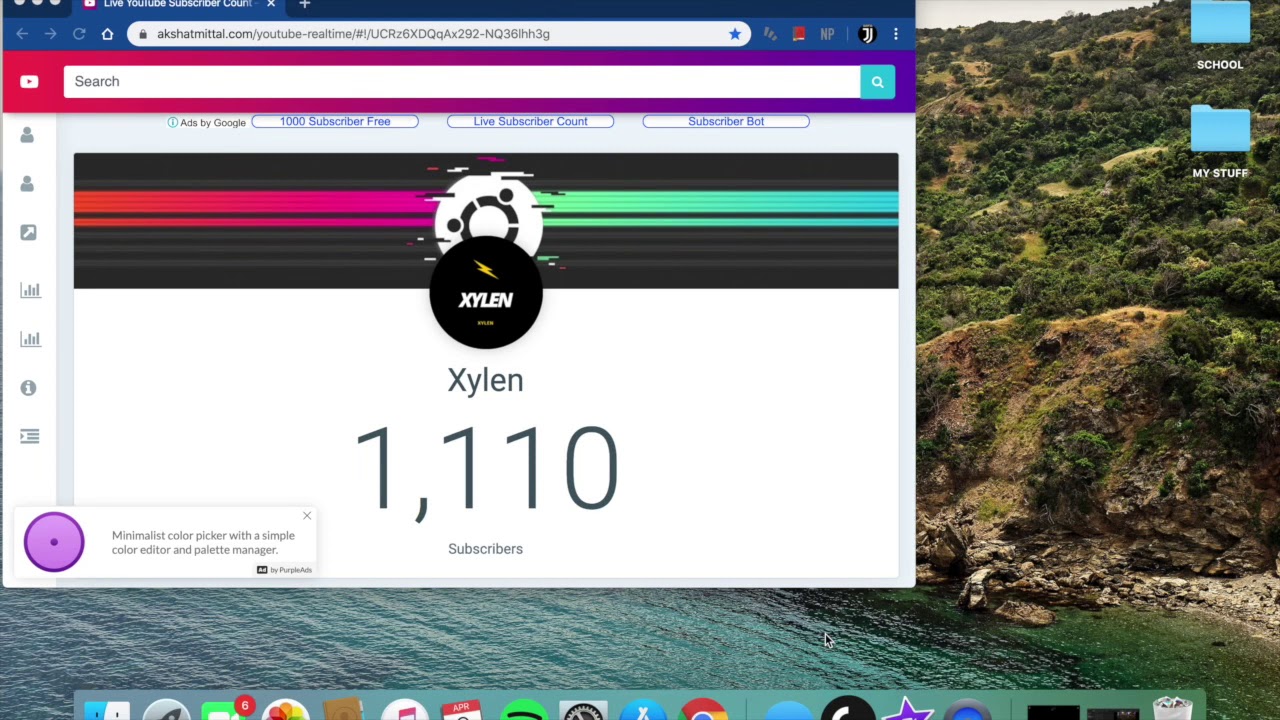This screenshot has width=1280, height=720.
Task: Open Chrome in the Dock
Action: (x=703, y=708)
